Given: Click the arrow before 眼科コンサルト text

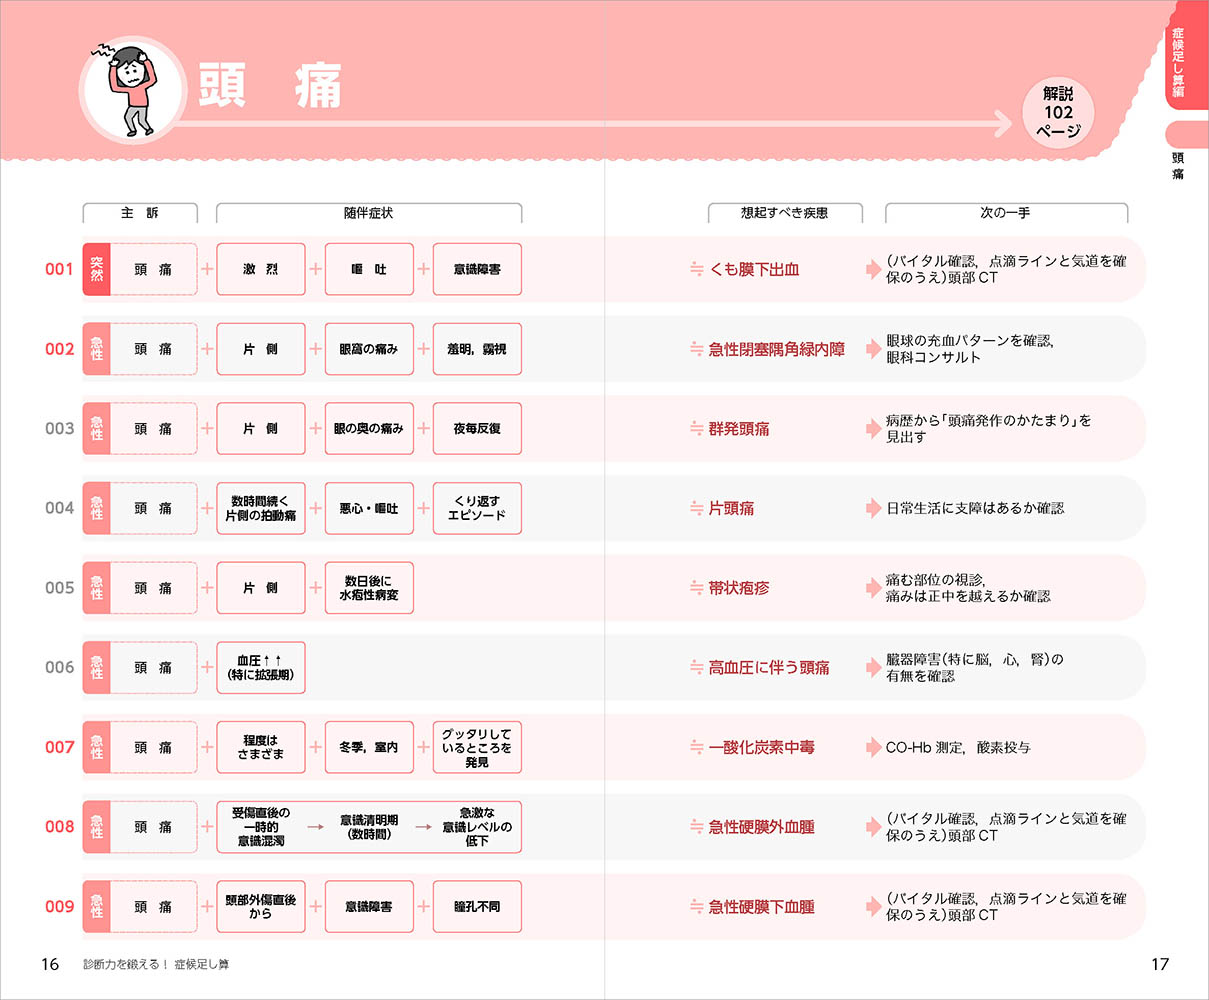Looking at the screenshot, I should (x=873, y=349).
